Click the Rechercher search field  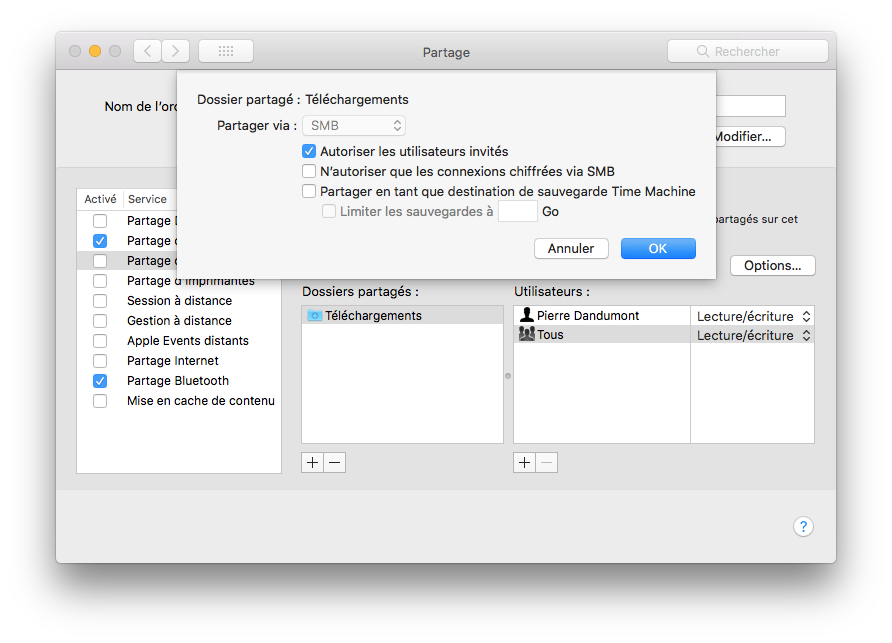pyautogui.click(x=748, y=51)
